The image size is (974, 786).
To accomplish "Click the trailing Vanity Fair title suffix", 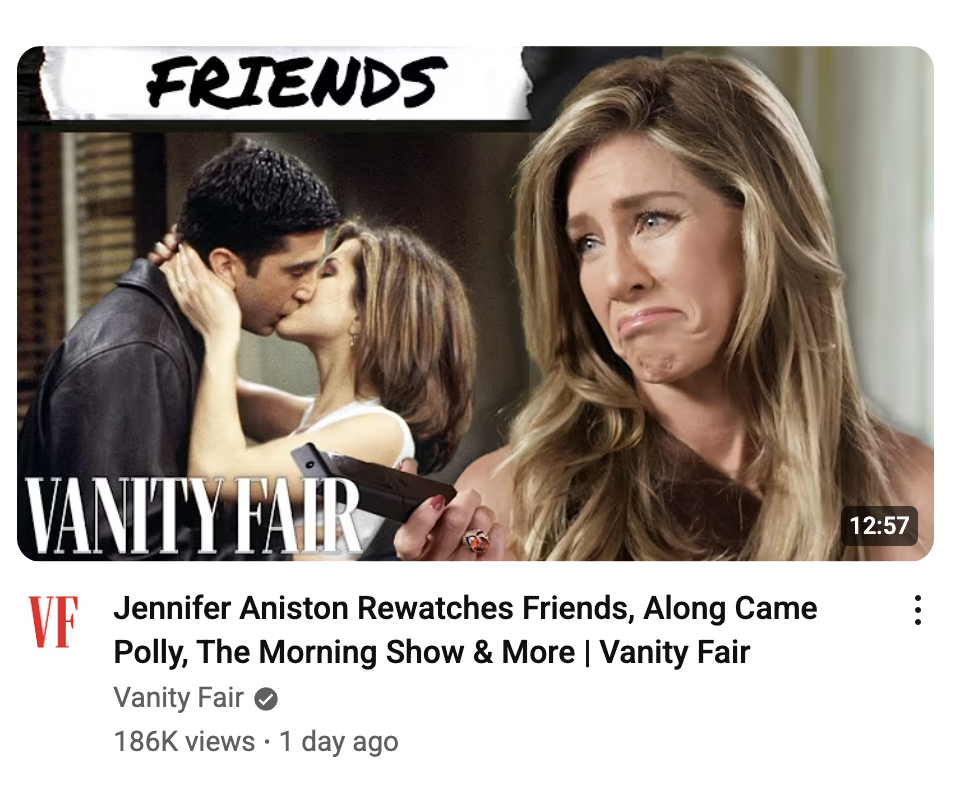I will (675, 652).
